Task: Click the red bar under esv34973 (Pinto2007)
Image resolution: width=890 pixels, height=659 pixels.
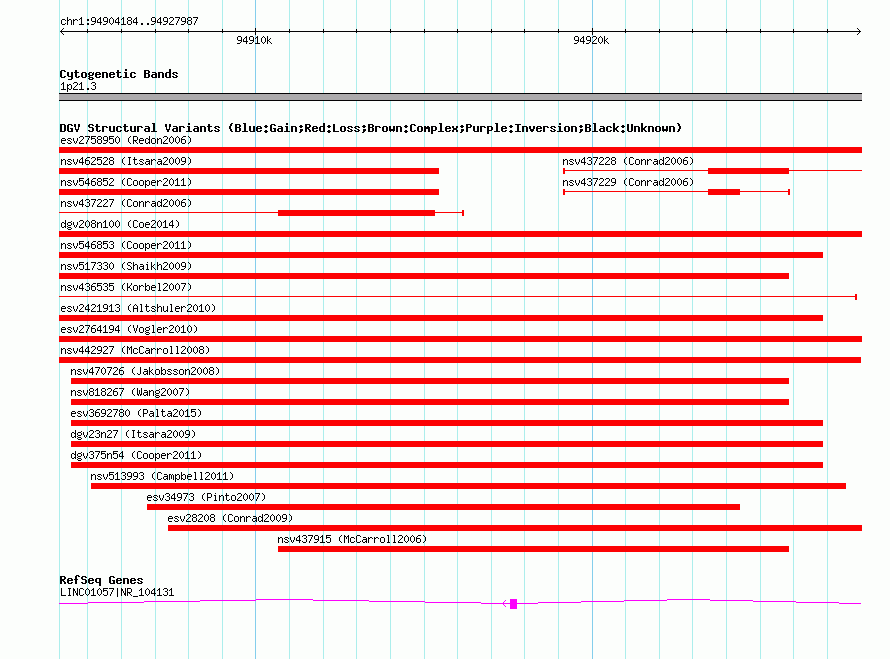Action: tap(443, 507)
